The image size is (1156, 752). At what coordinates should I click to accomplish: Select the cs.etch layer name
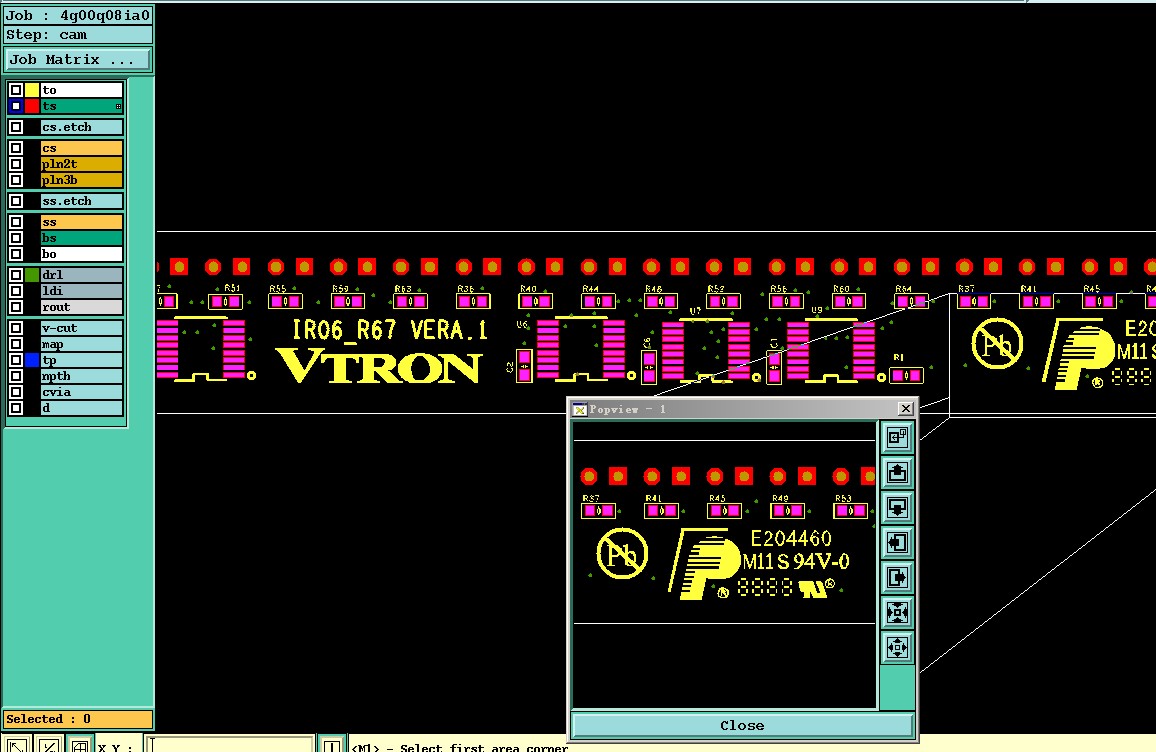tap(81, 127)
